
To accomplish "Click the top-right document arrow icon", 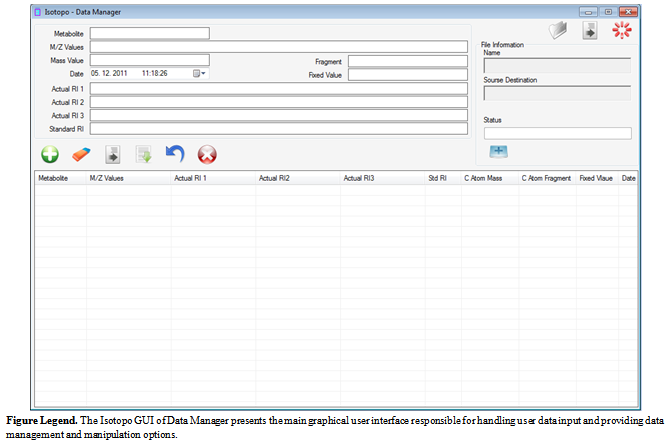I will 590,31.
